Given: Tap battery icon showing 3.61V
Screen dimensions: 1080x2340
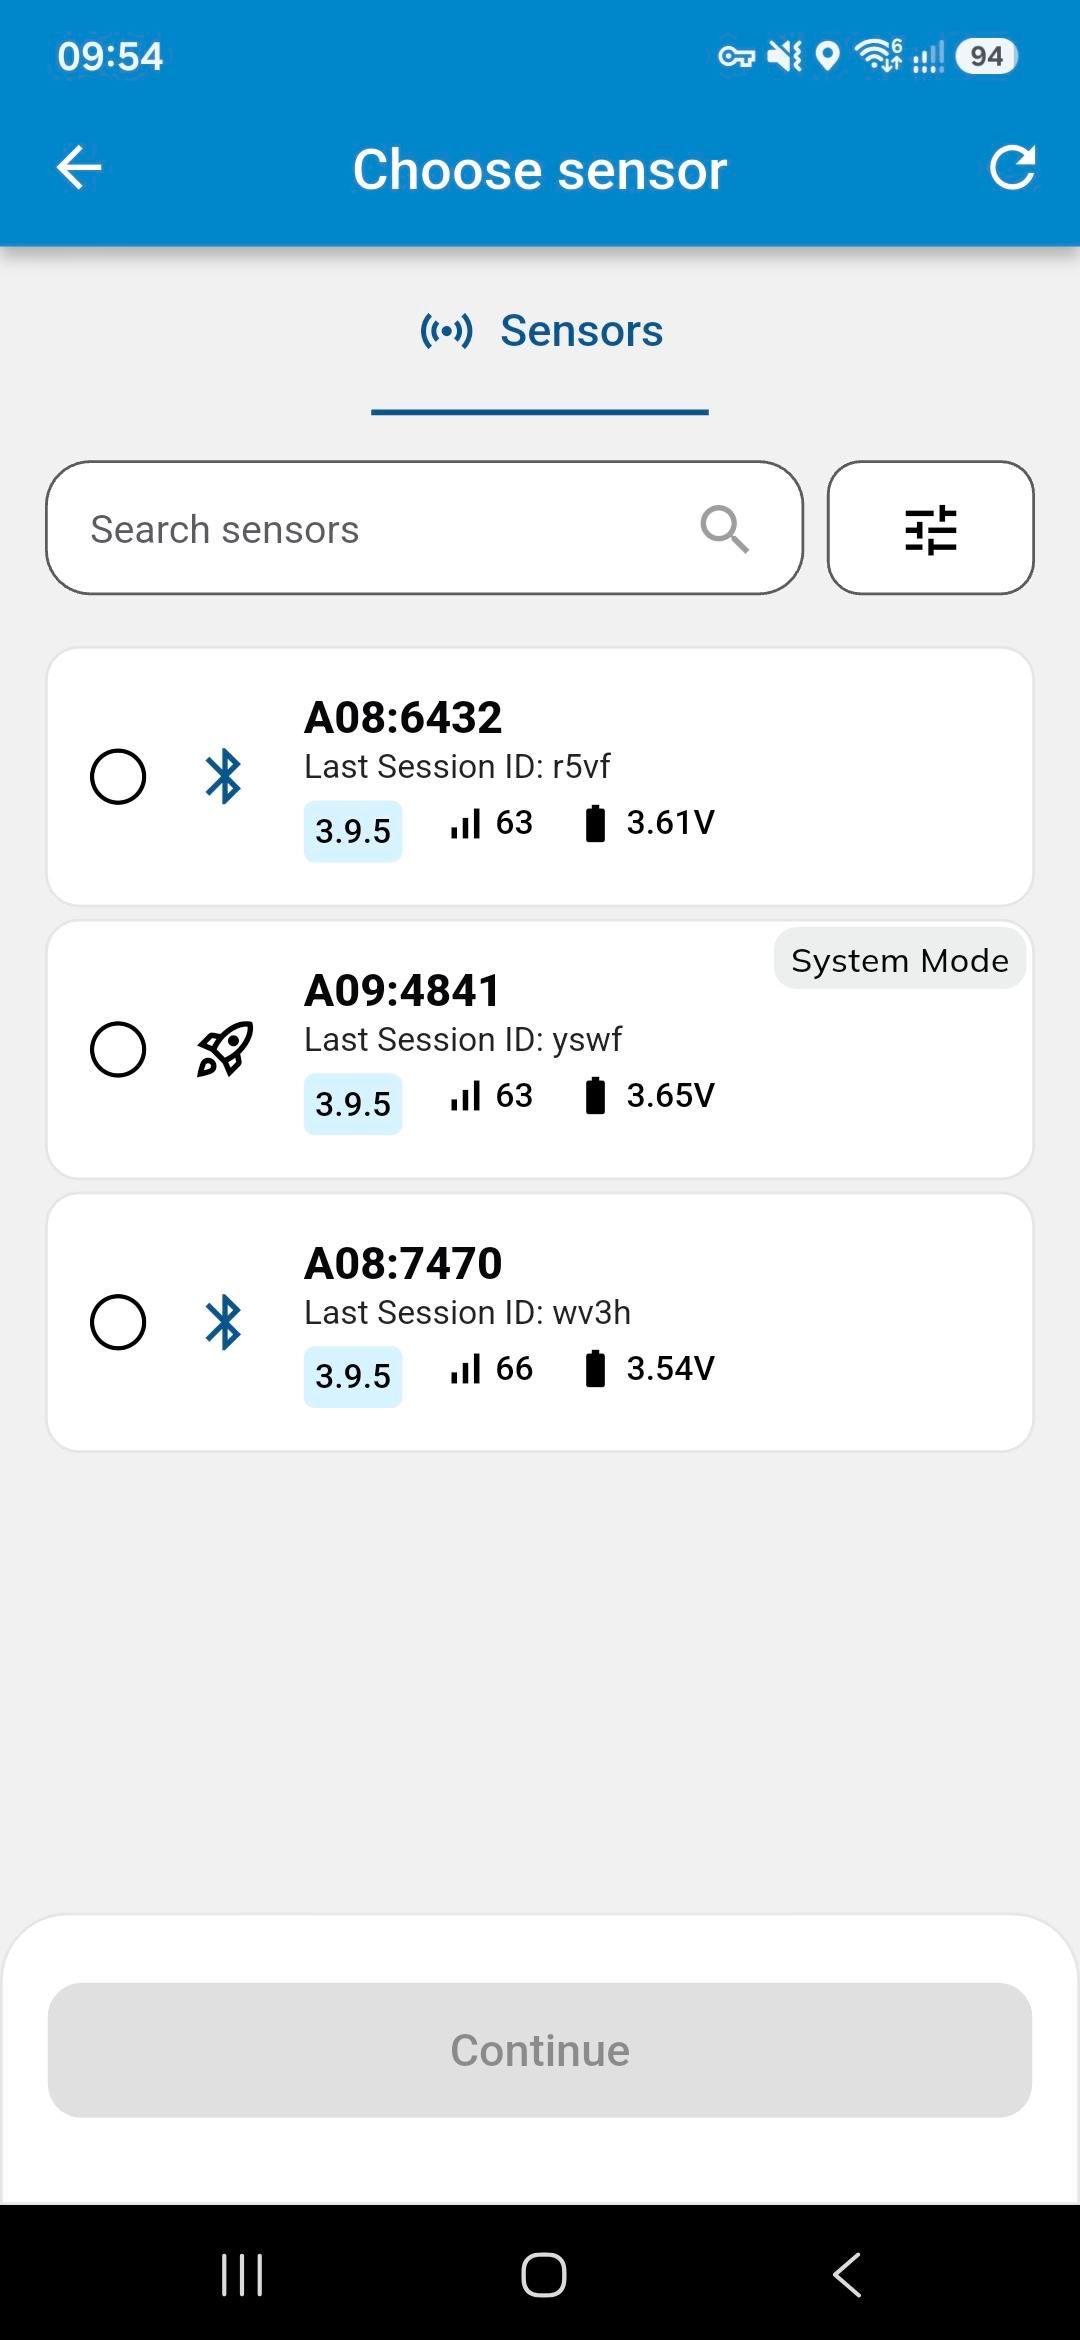Looking at the screenshot, I should [595, 823].
